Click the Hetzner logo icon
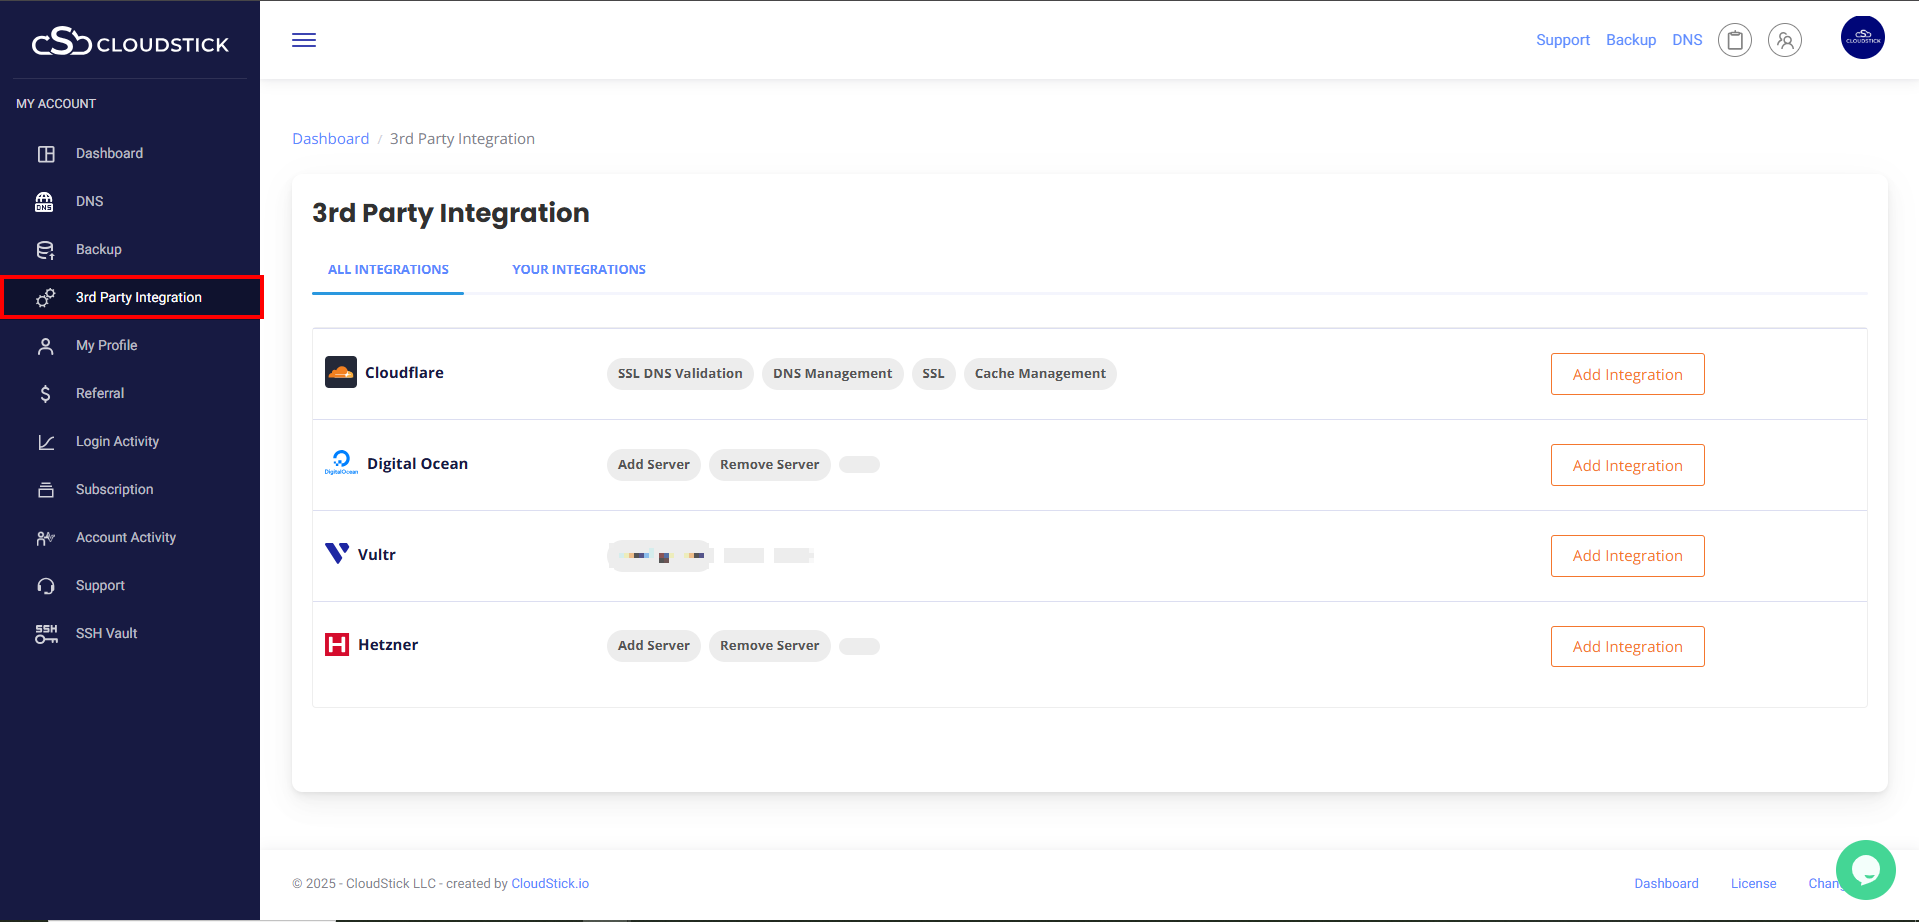1919x922 pixels. tap(337, 645)
